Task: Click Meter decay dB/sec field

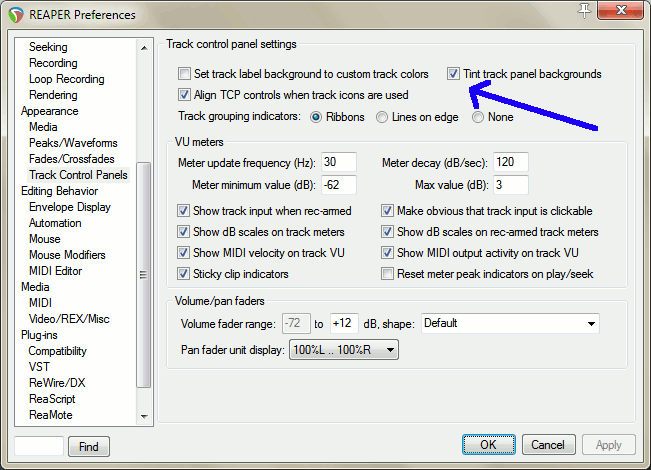Action: 511,162
